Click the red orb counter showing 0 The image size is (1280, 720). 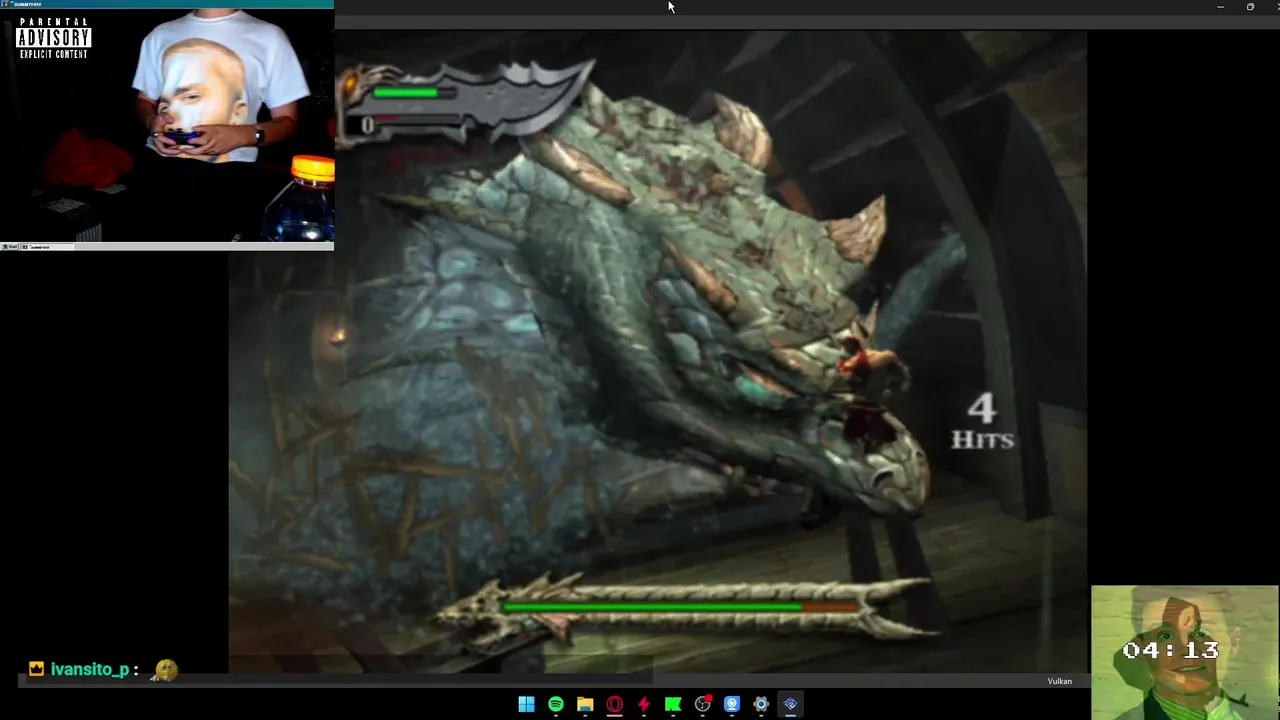pos(367,124)
